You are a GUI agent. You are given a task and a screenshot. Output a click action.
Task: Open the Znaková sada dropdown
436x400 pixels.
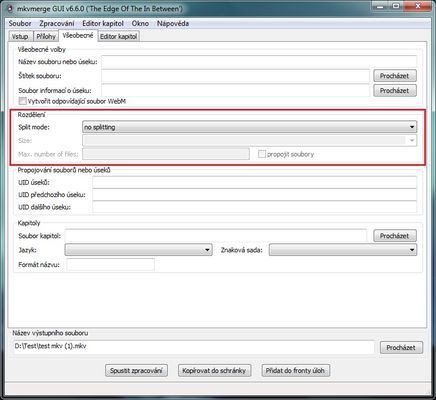[x=343, y=250]
